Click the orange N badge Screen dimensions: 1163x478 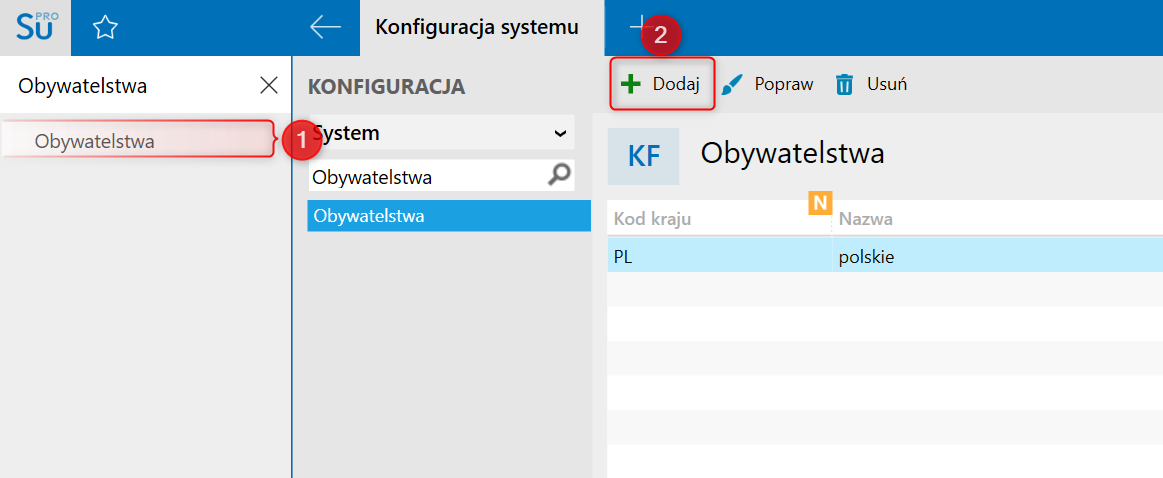coord(821,203)
